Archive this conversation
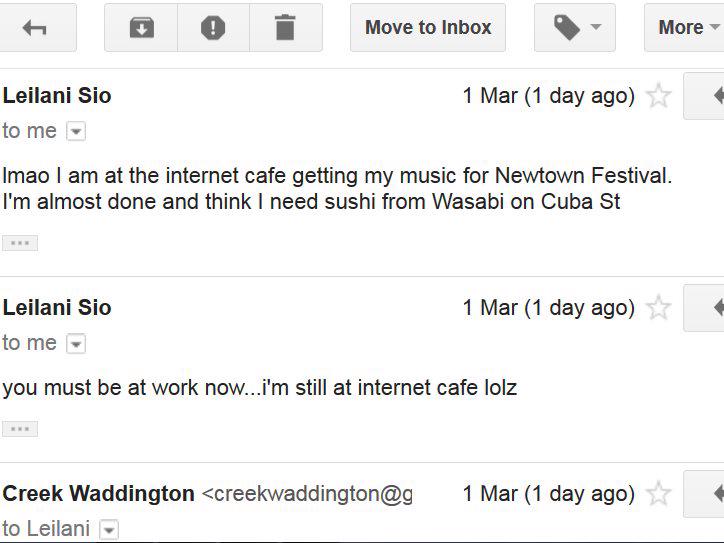Viewport: 724px width, 543px height. [141, 28]
